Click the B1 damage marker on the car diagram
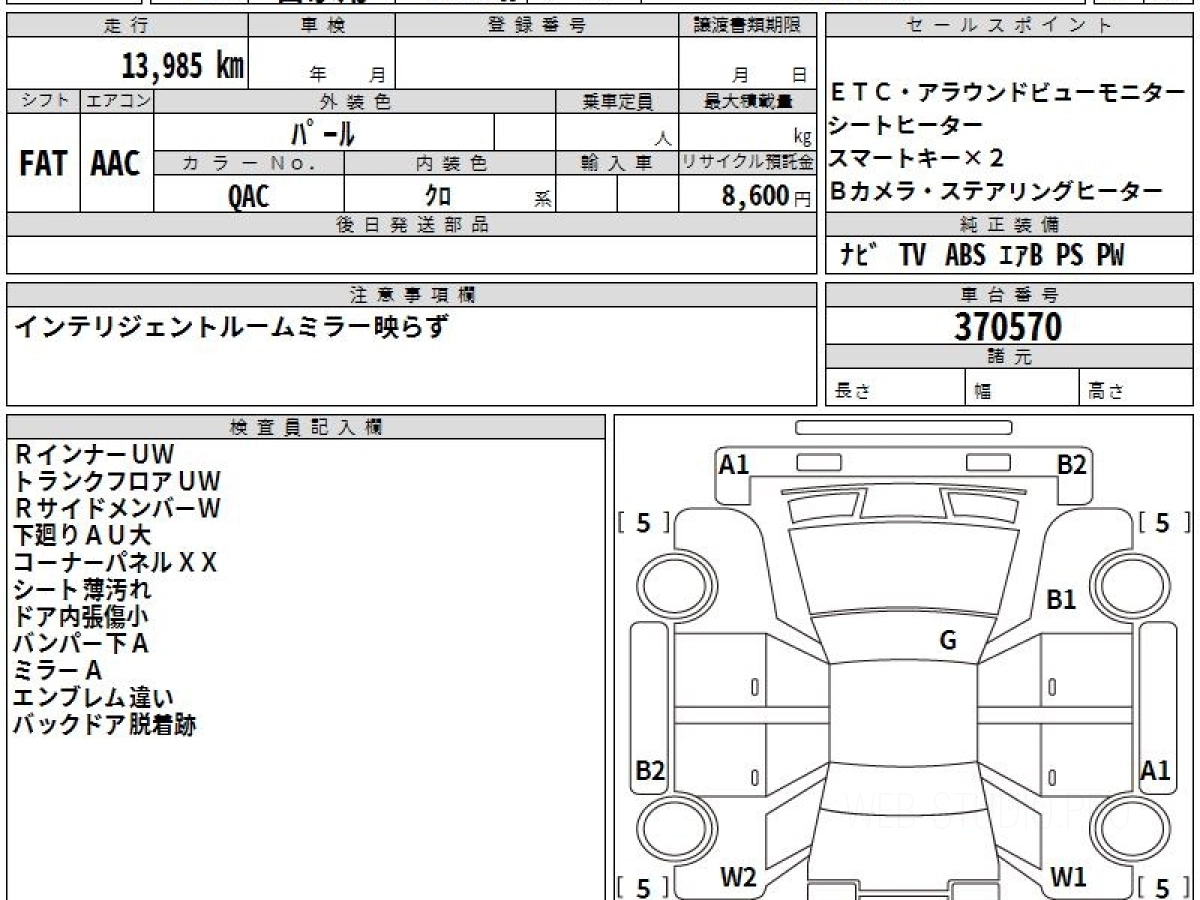Screen dimensions: 1200x900 pyautogui.click(x=1061, y=600)
